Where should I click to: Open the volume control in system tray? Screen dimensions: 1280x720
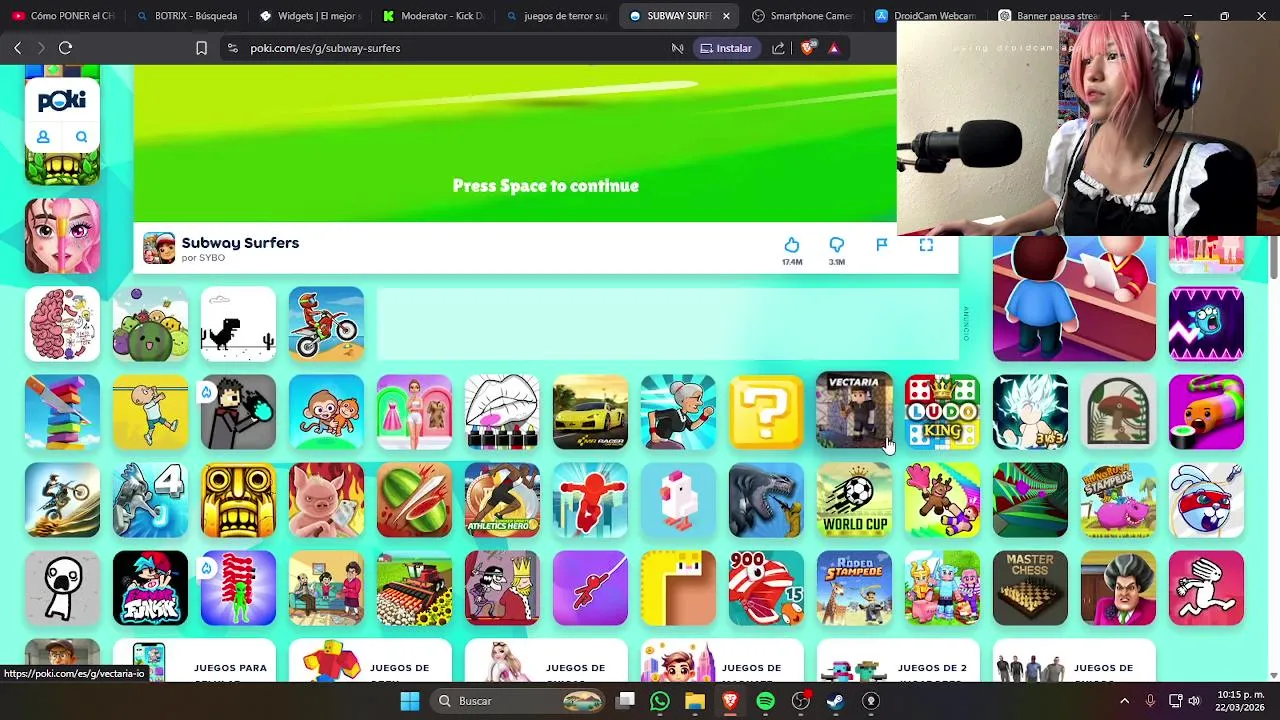[1195, 701]
